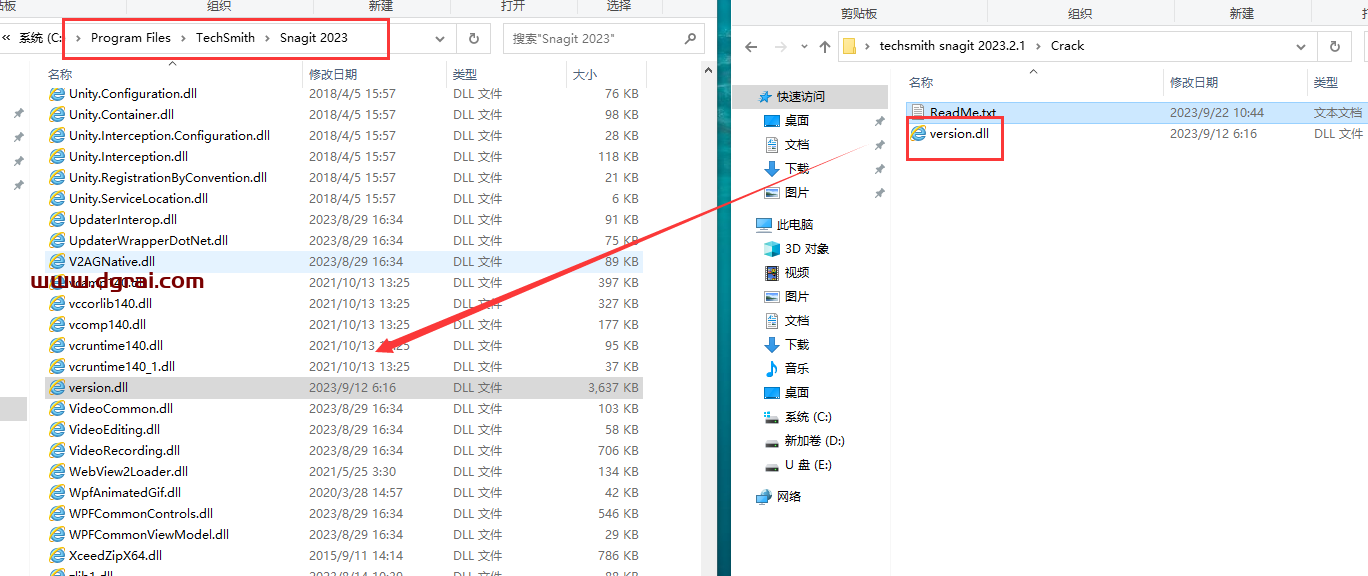Select vccorlib140.dll file icon
The image size is (1368, 576).
point(57,304)
